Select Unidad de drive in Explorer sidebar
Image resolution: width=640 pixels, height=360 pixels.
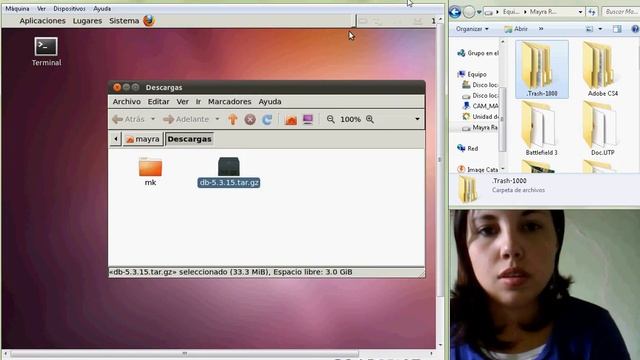(x=480, y=117)
